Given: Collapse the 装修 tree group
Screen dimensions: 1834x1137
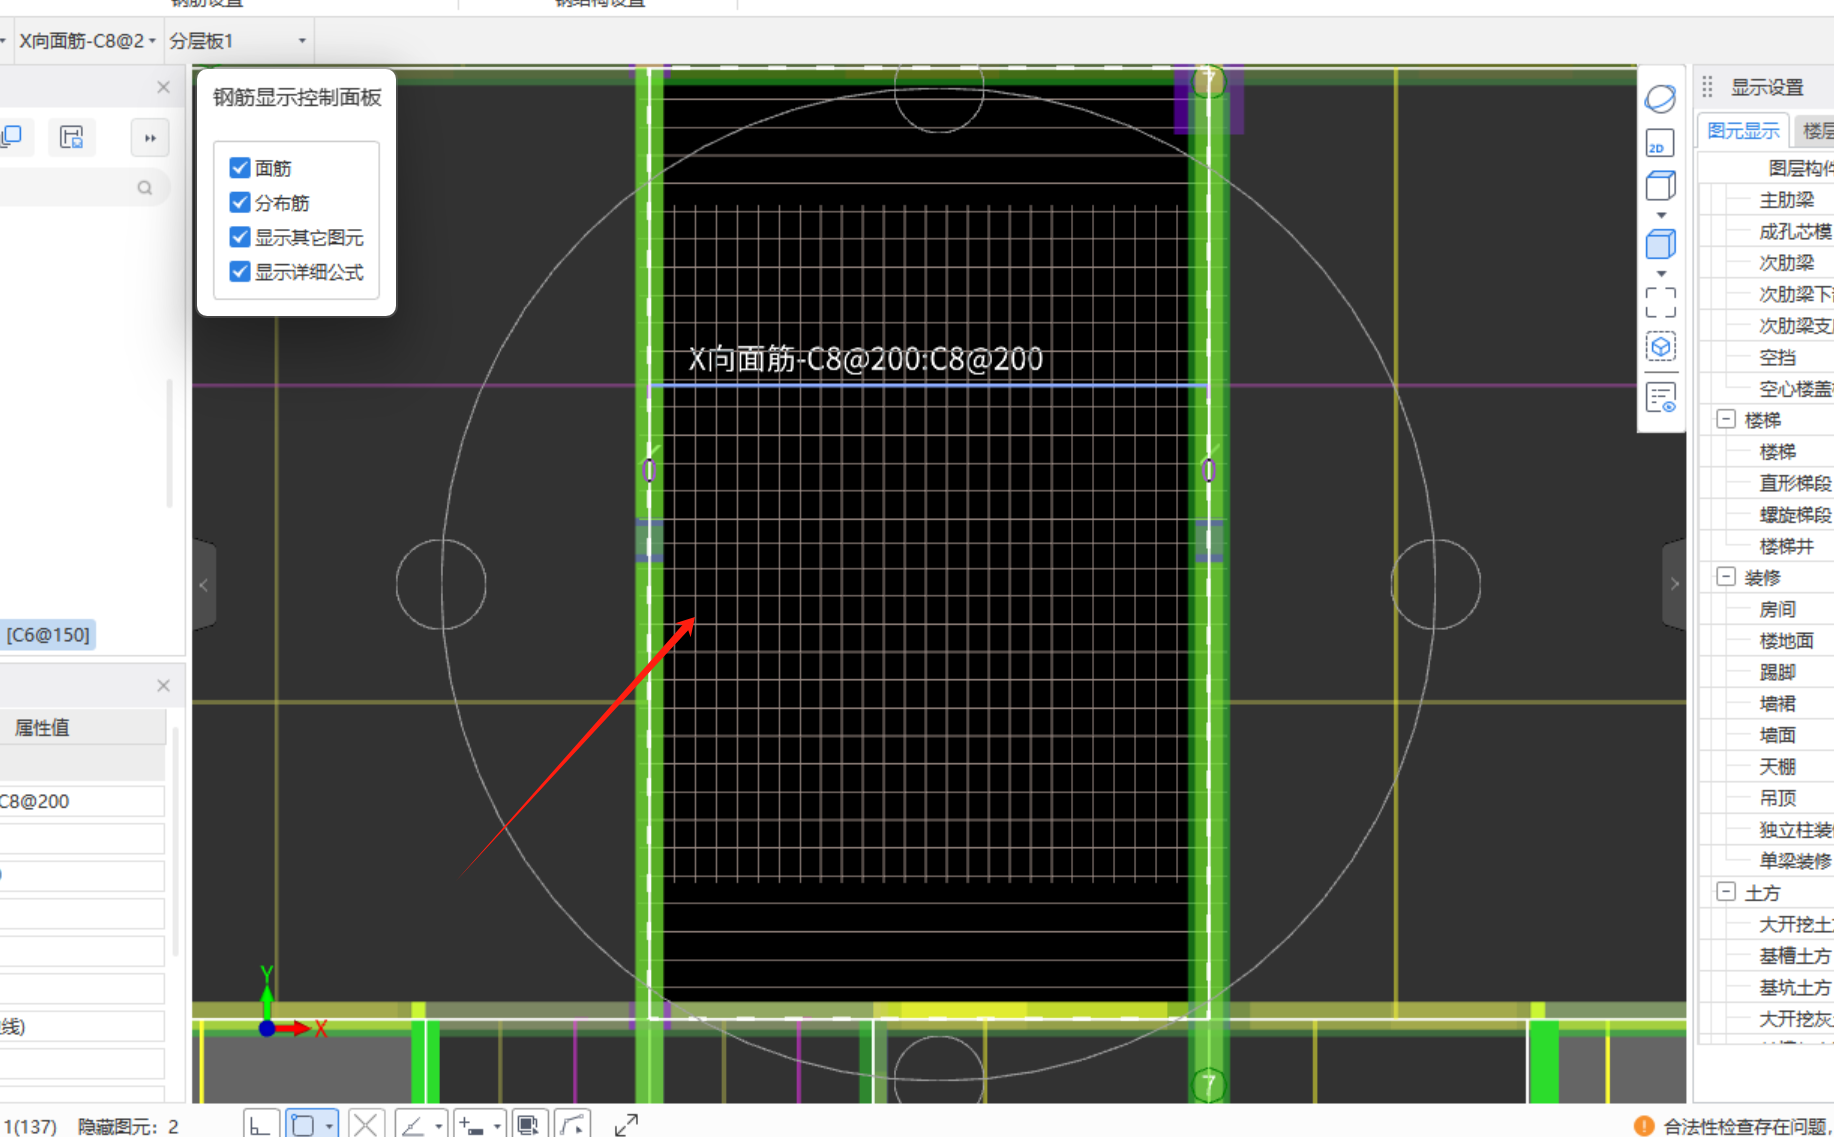Looking at the screenshot, I should coord(1726,576).
